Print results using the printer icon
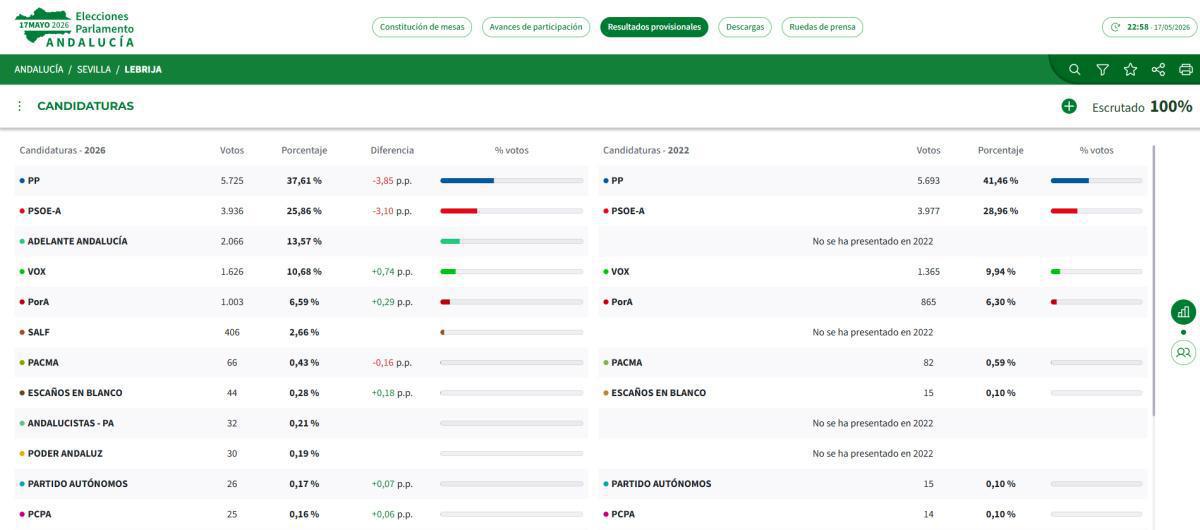The height and width of the screenshot is (530, 1200). pyautogui.click(x=1186, y=69)
